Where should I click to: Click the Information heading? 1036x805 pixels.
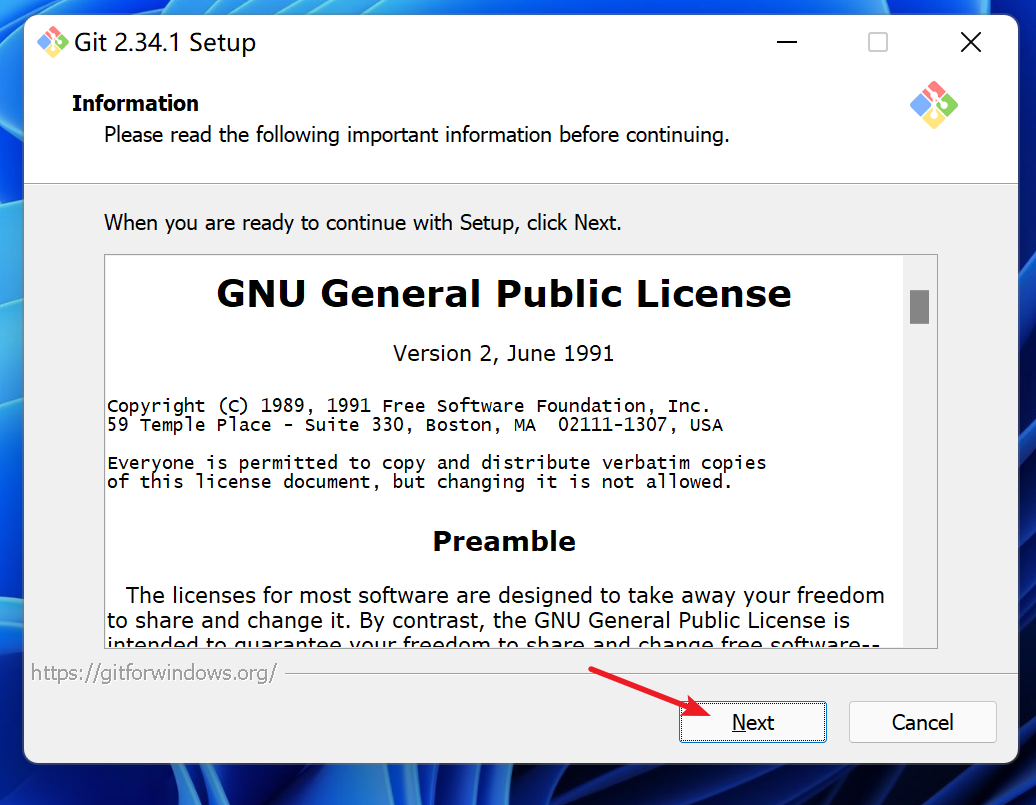(135, 103)
